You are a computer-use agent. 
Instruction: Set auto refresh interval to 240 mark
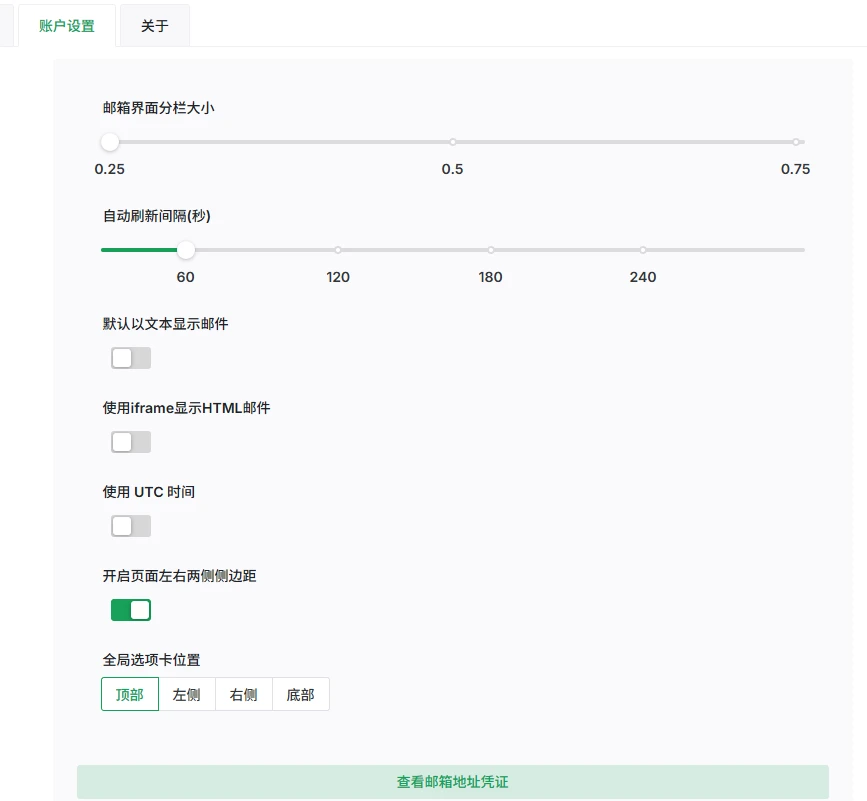[643, 250]
